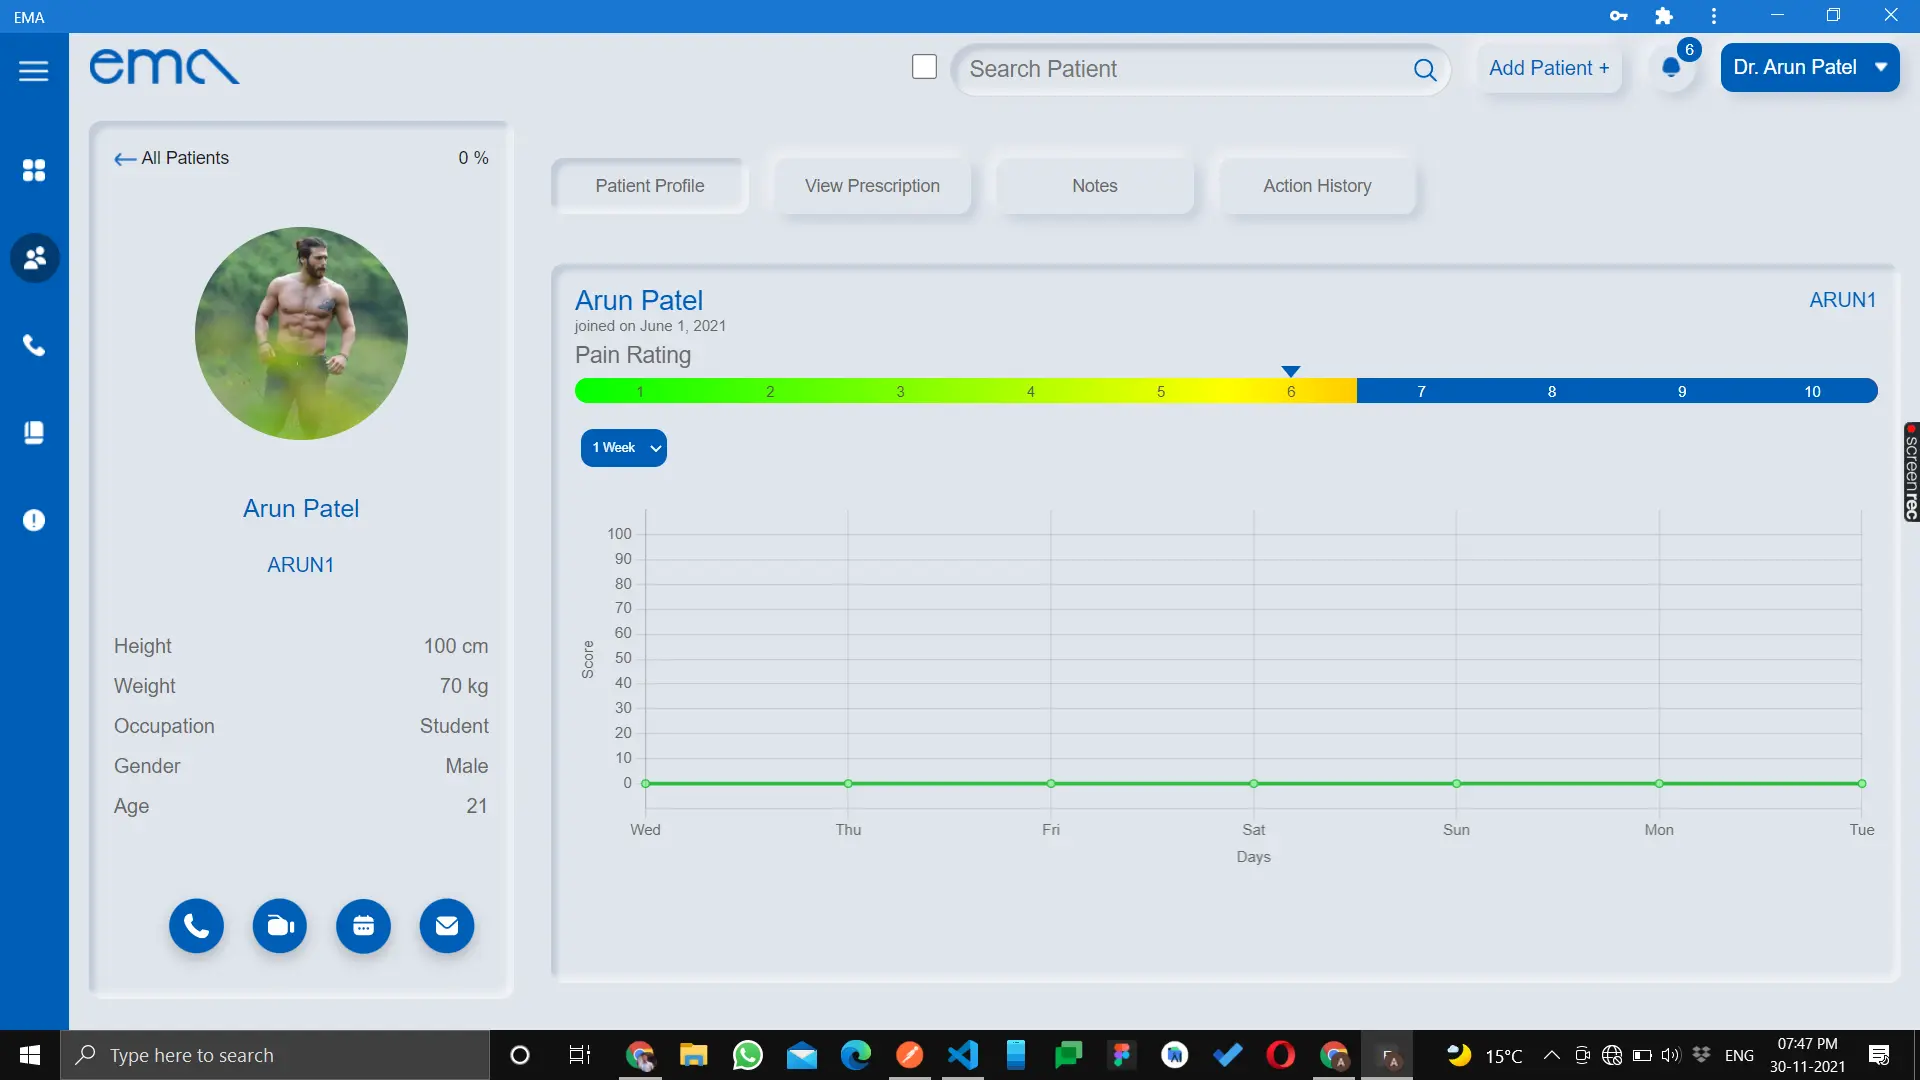1920x1080 pixels.
Task: Click the Gender value Male
Action: 467,766
